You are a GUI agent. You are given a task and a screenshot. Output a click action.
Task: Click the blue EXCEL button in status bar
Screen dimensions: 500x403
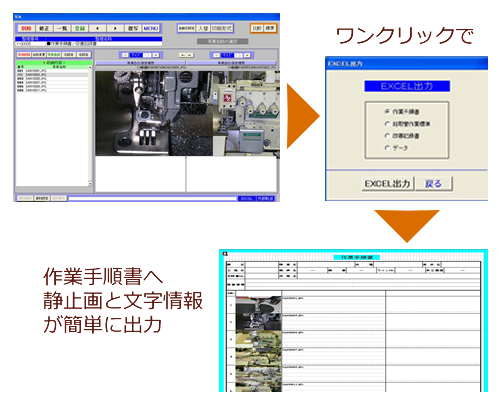click(x=247, y=198)
